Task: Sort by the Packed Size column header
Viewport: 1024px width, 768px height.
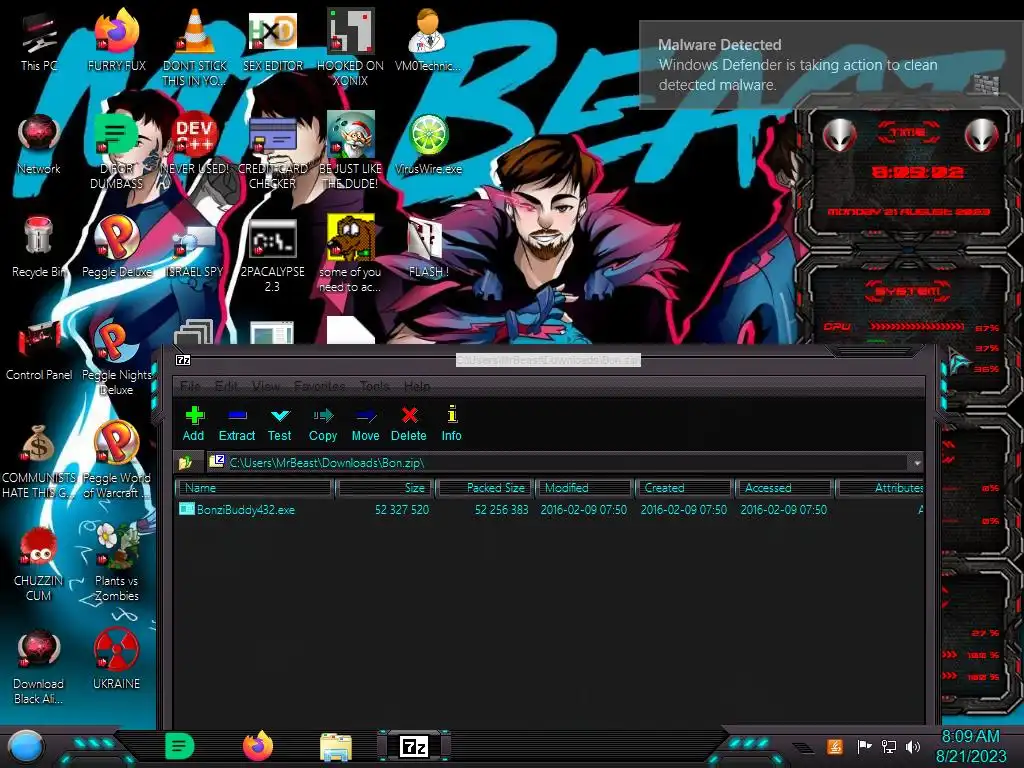Action: click(485, 488)
